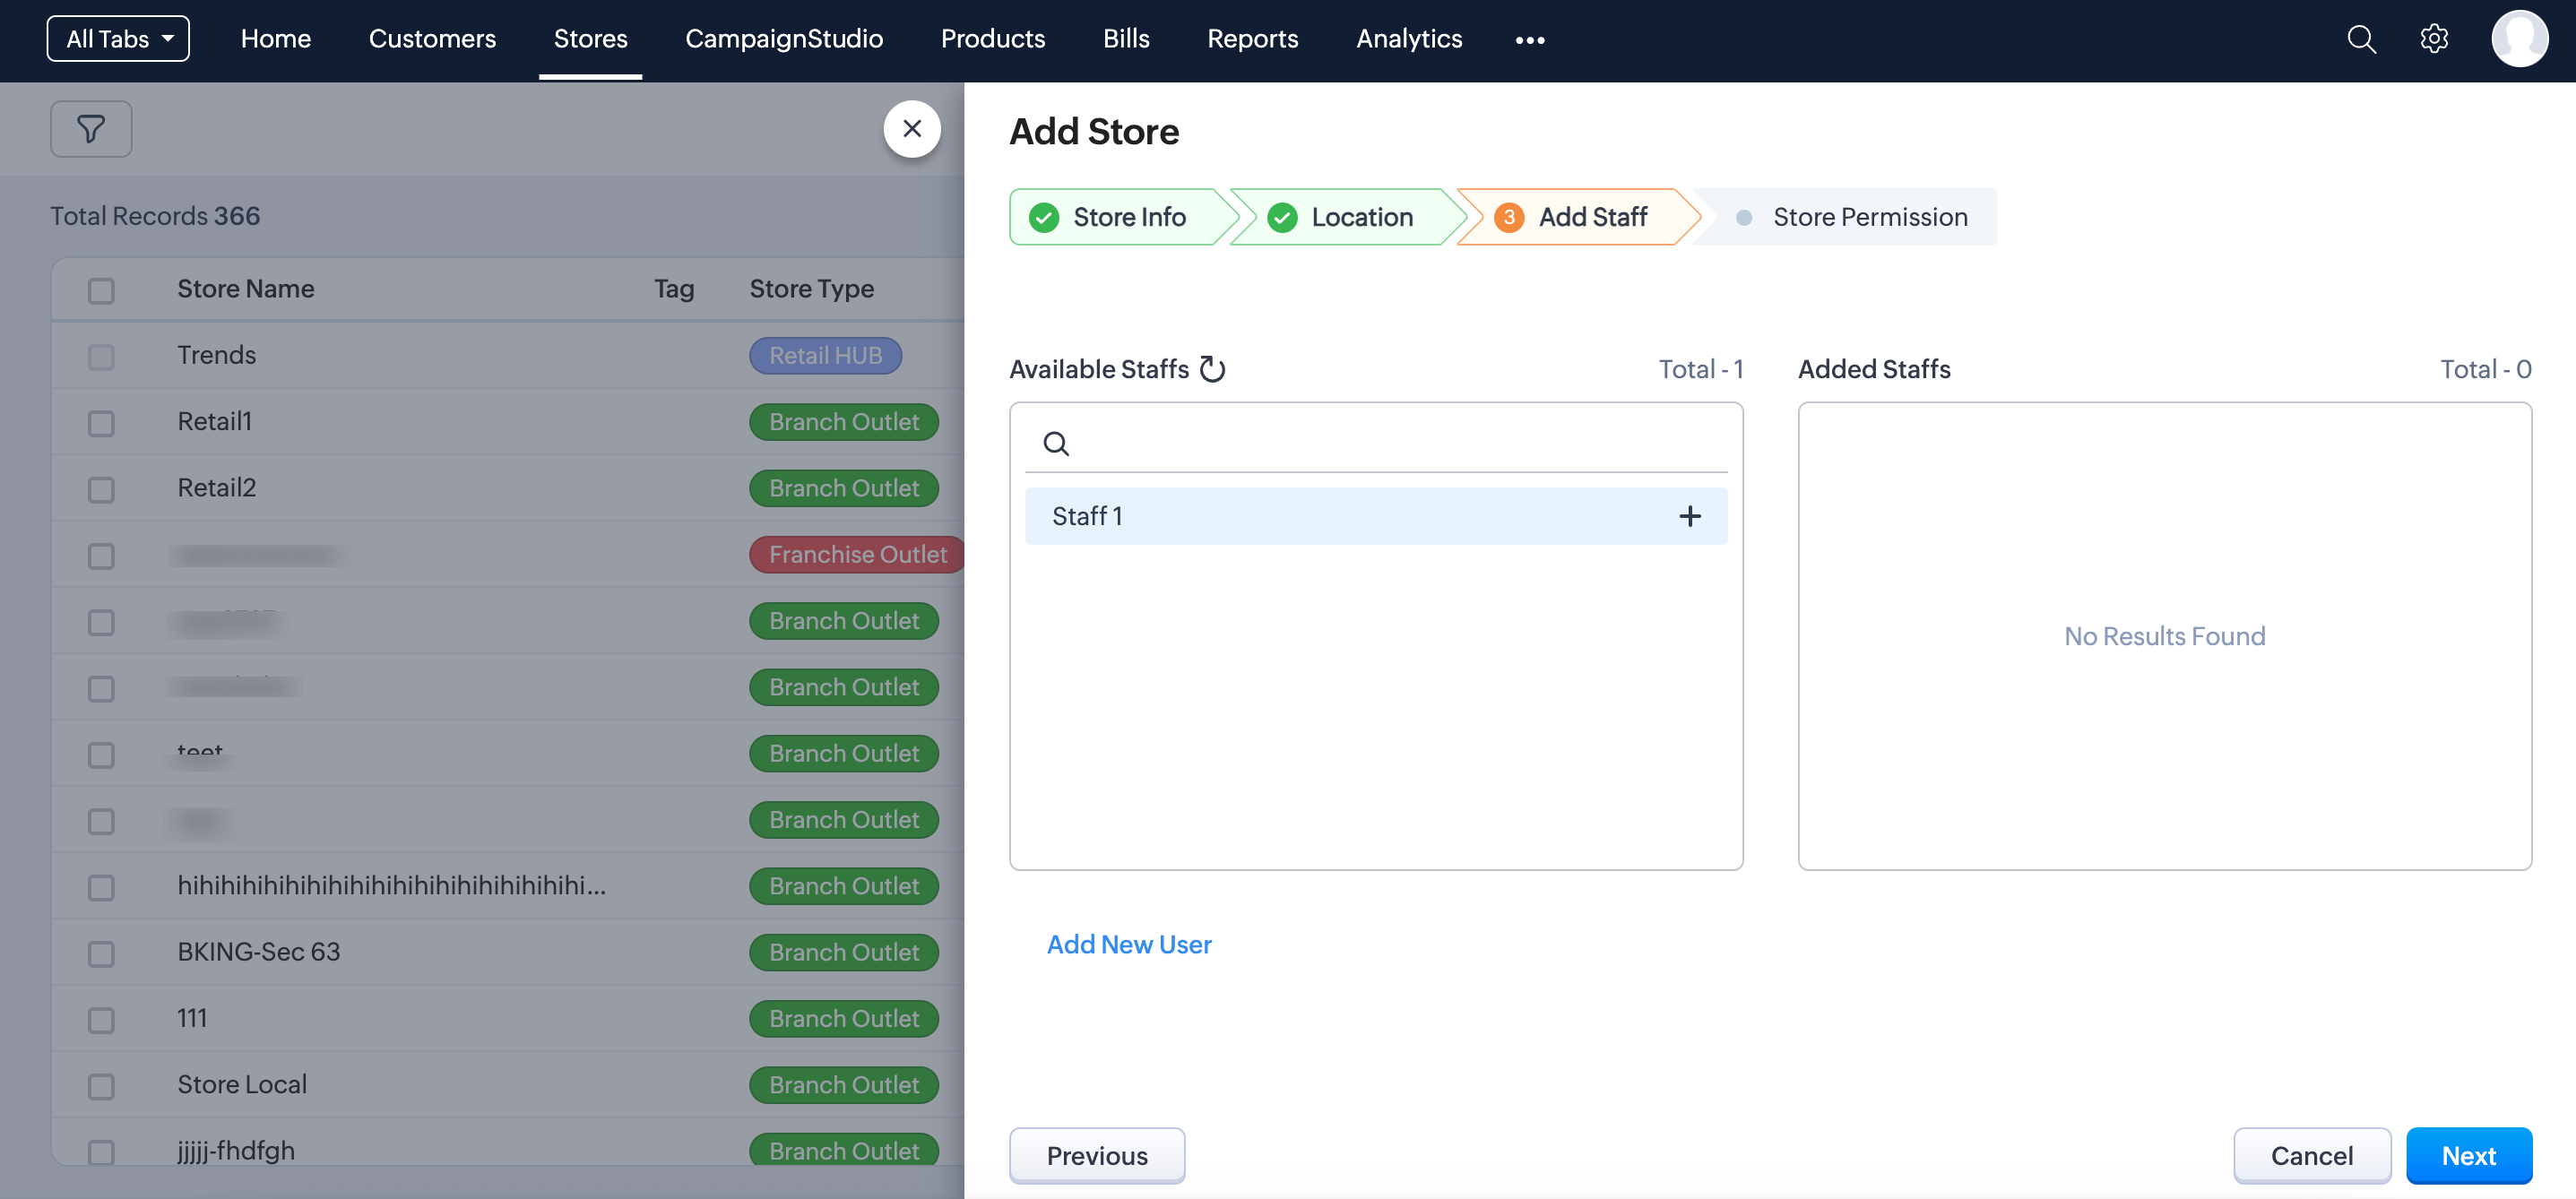Open the more tabs ellipsis menu
The height and width of the screenshot is (1199, 2576).
[1529, 40]
